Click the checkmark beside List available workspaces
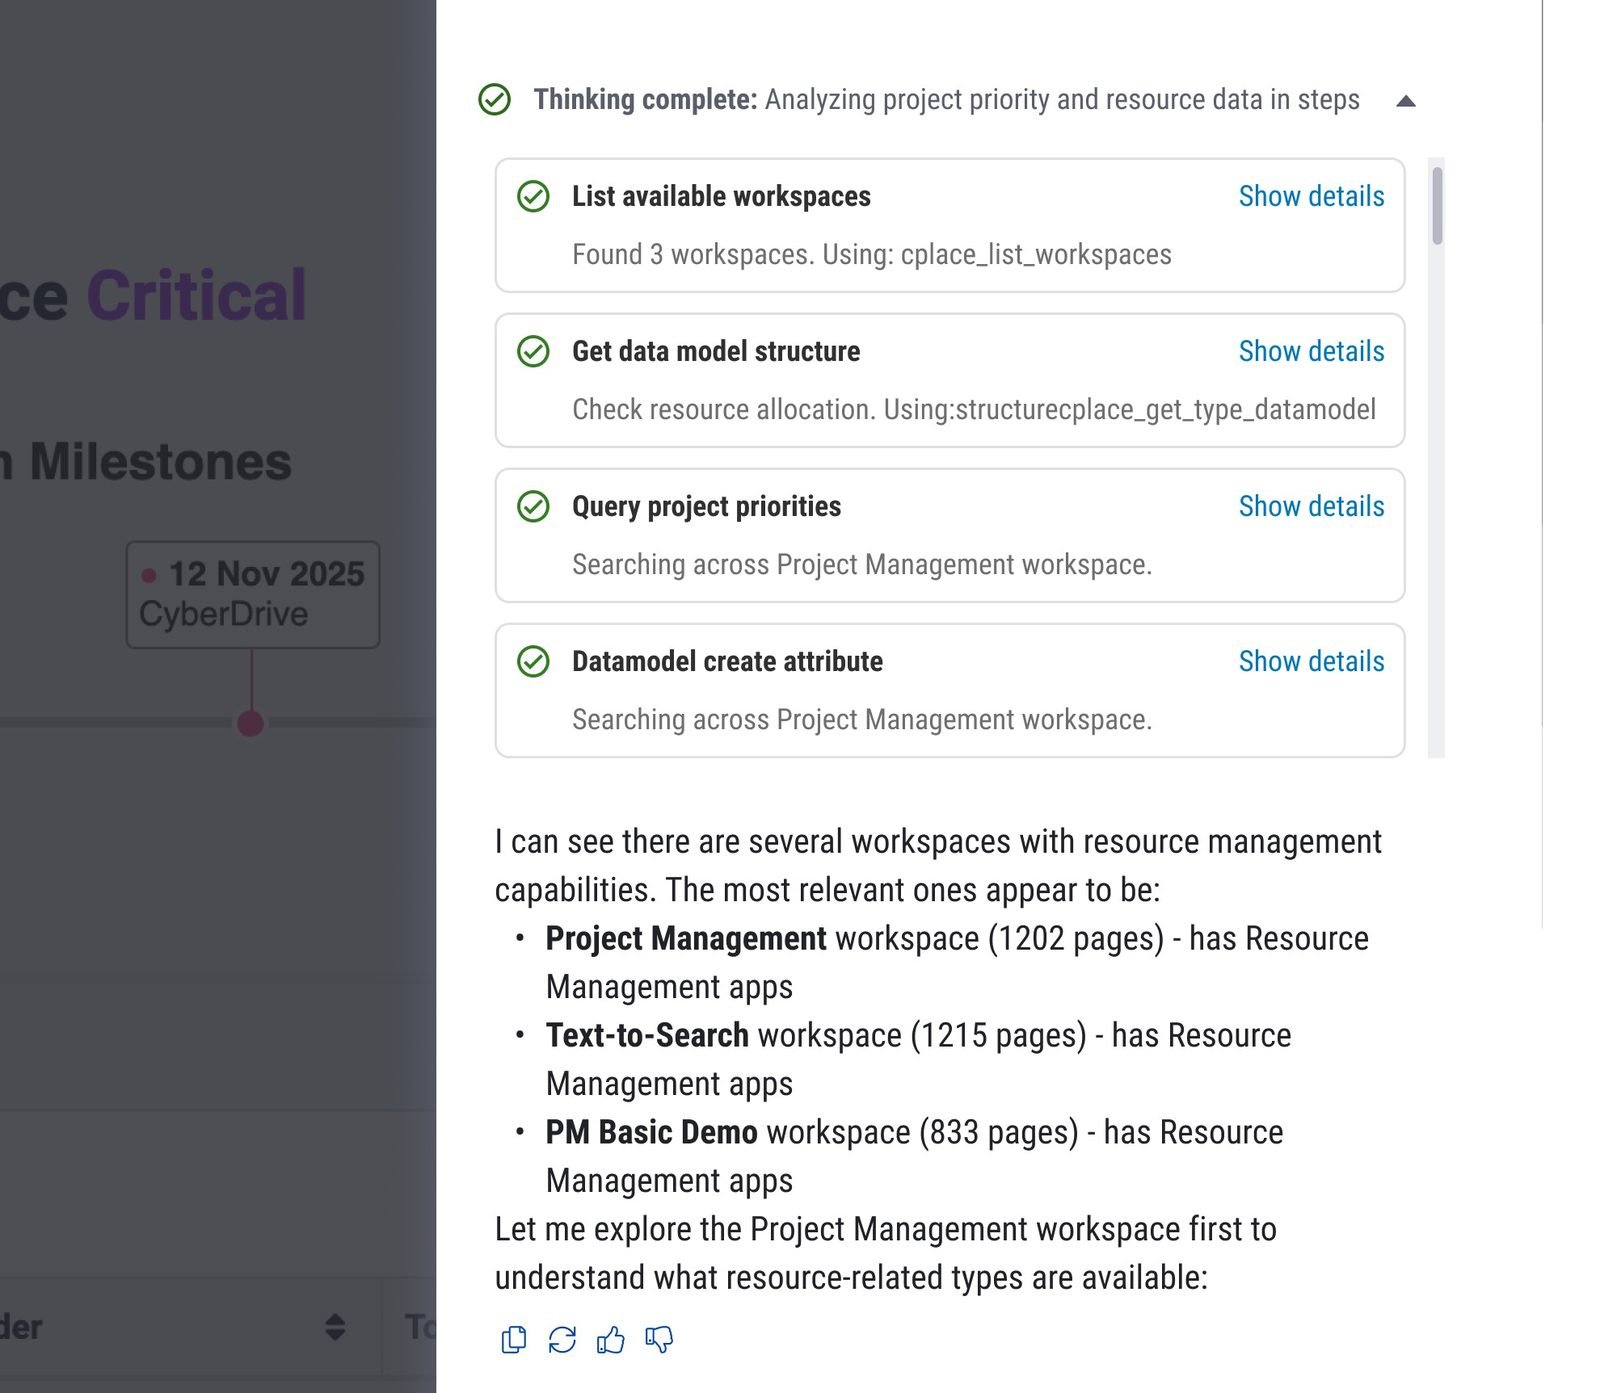The width and height of the screenshot is (1600, 1393). (x=533, y=196)
